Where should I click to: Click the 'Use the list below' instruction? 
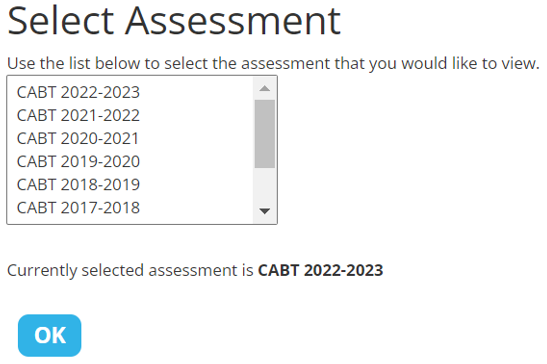[x=274, y=64]
